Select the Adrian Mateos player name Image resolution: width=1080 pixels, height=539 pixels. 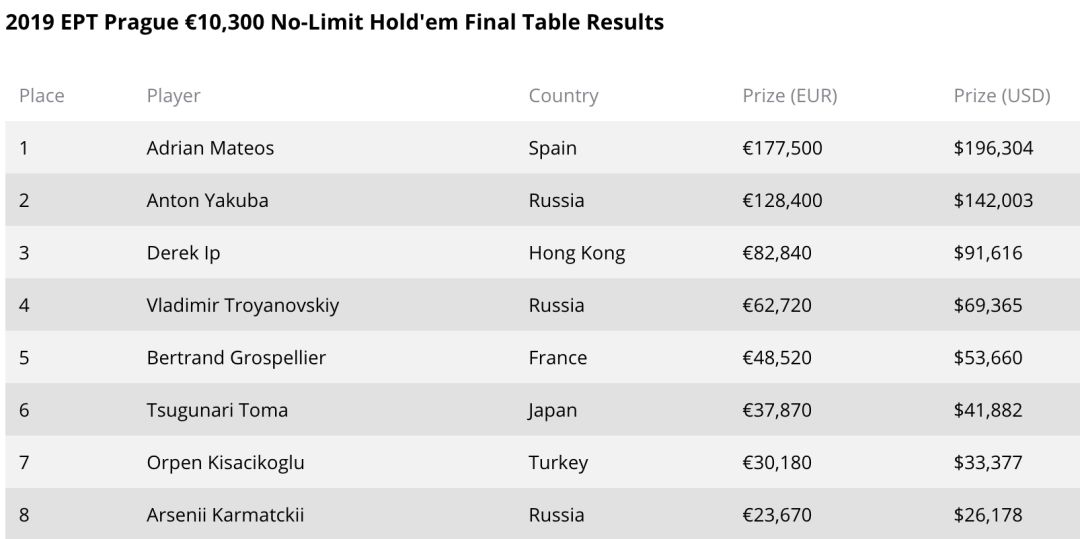tap(210, 148)
